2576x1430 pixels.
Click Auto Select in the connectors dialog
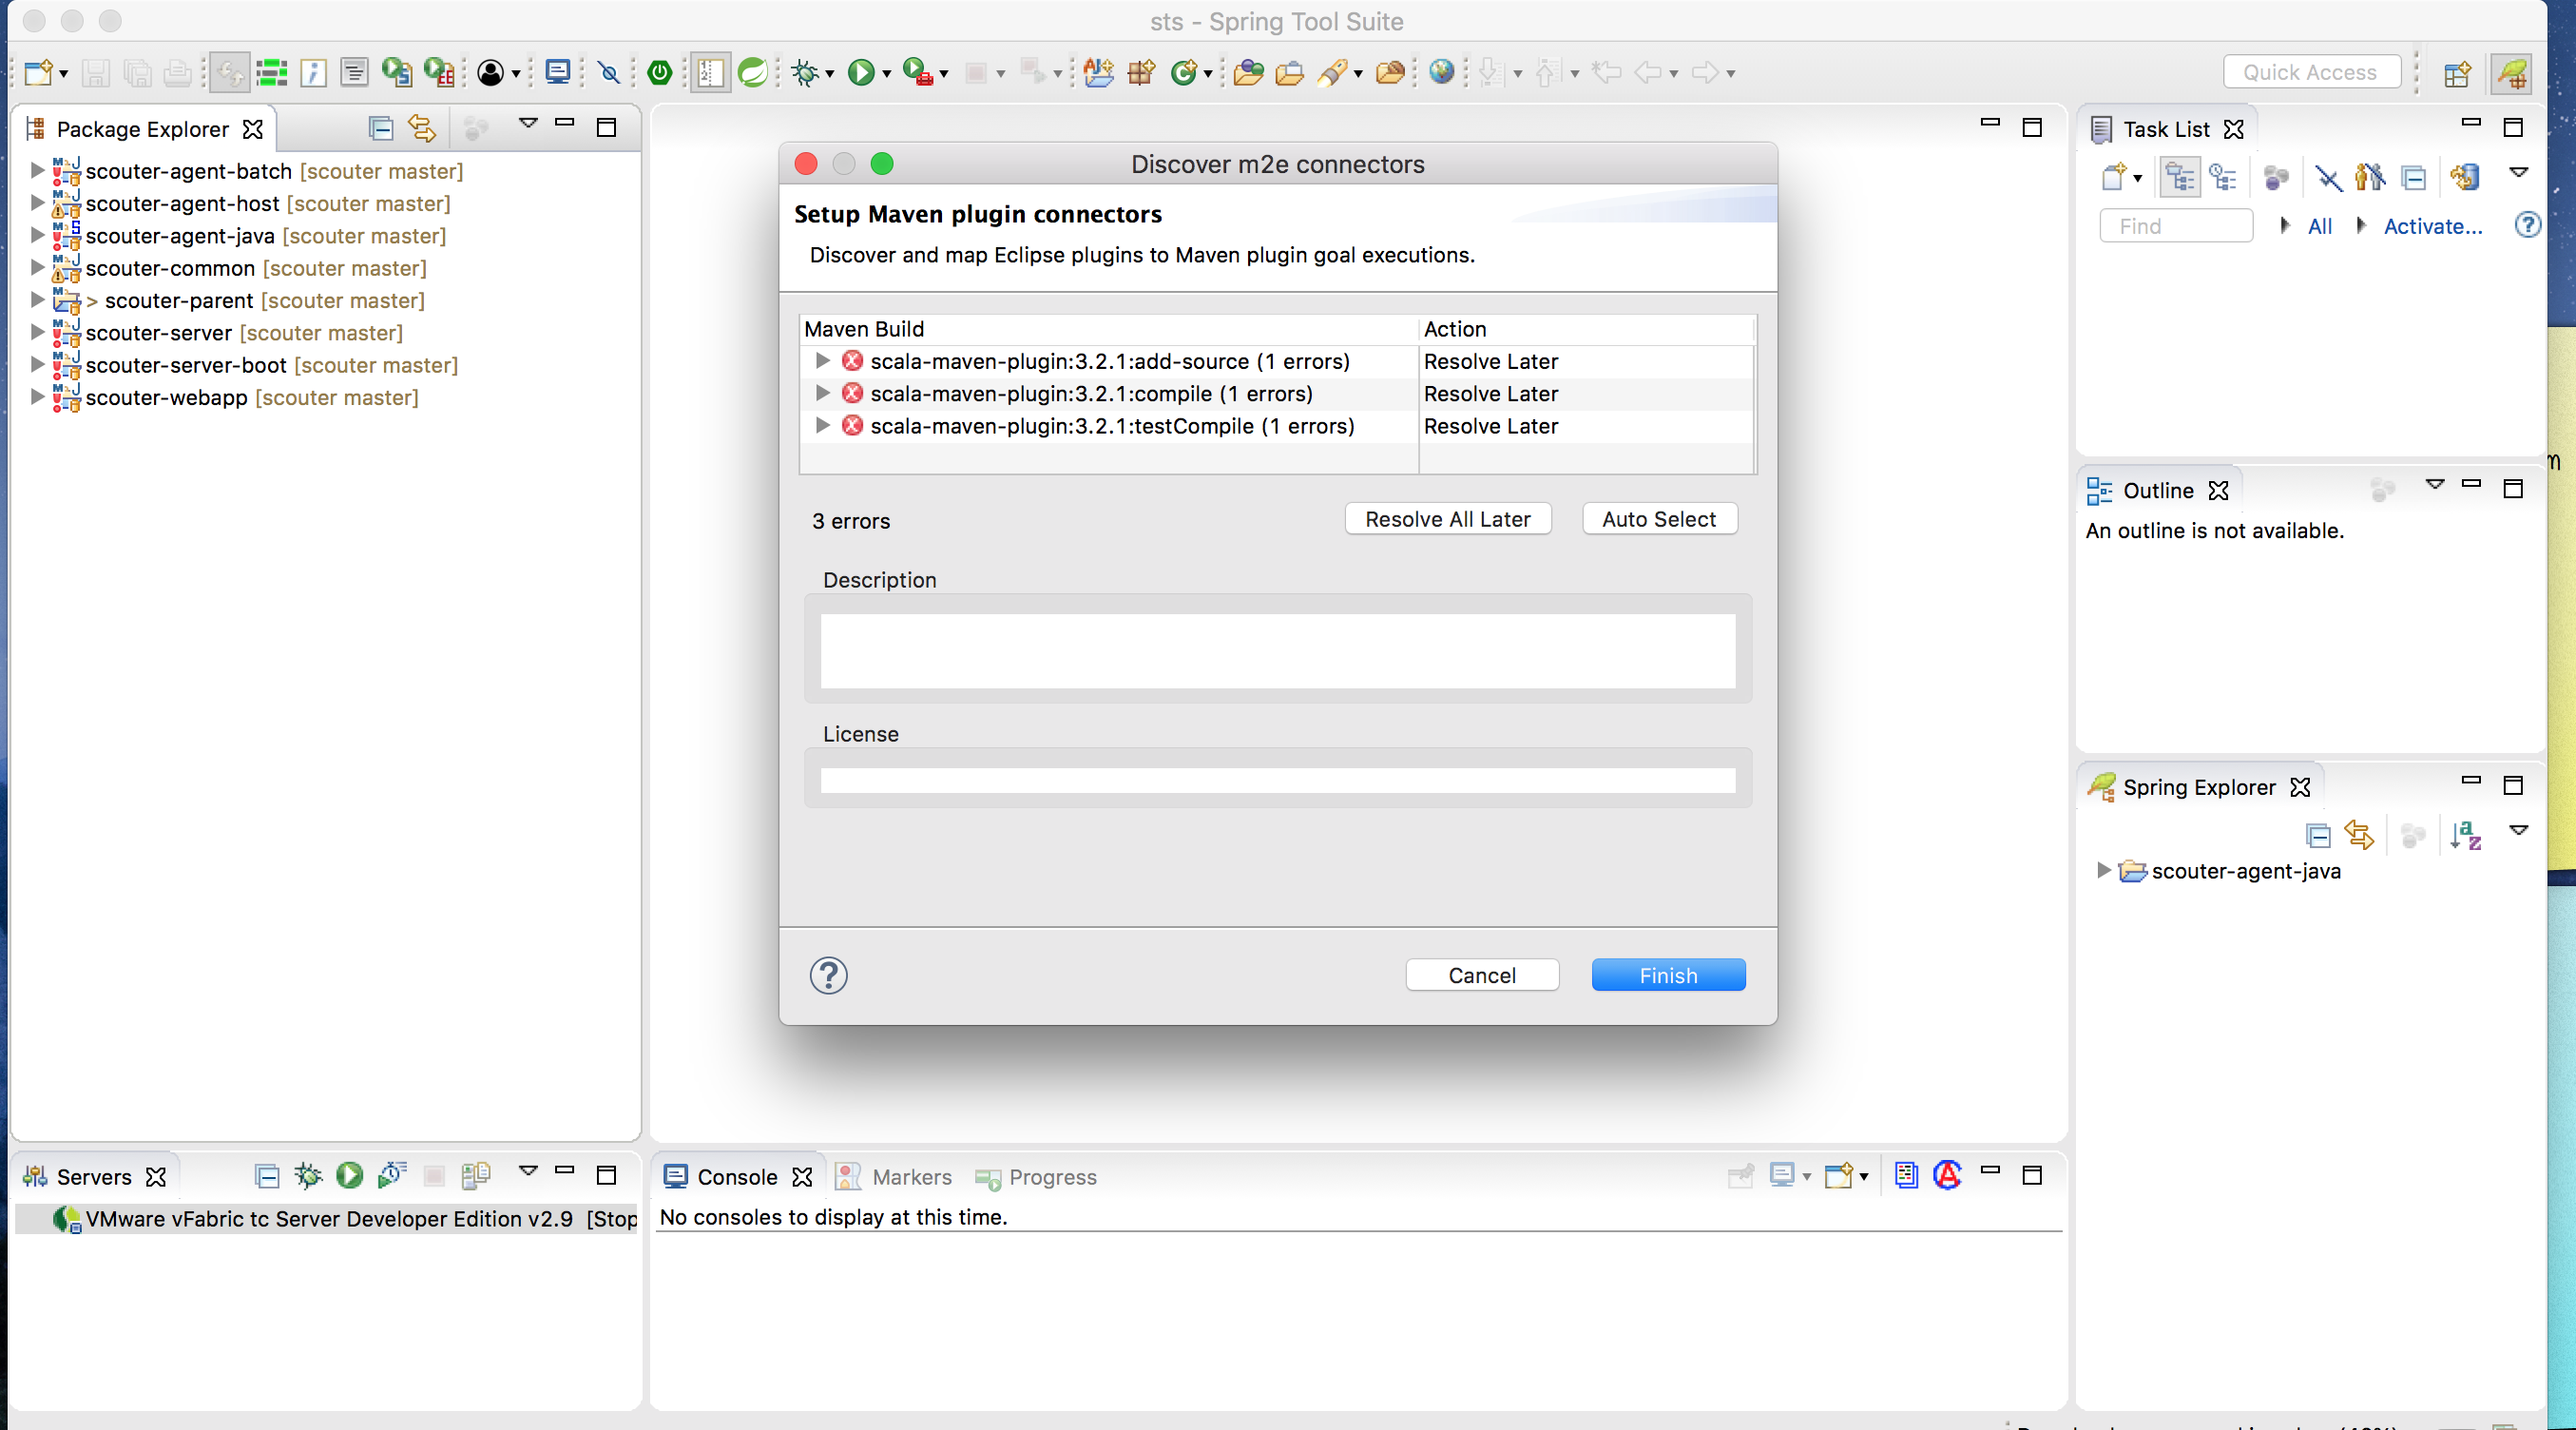pyautogui.click(x=1658, y=518)
